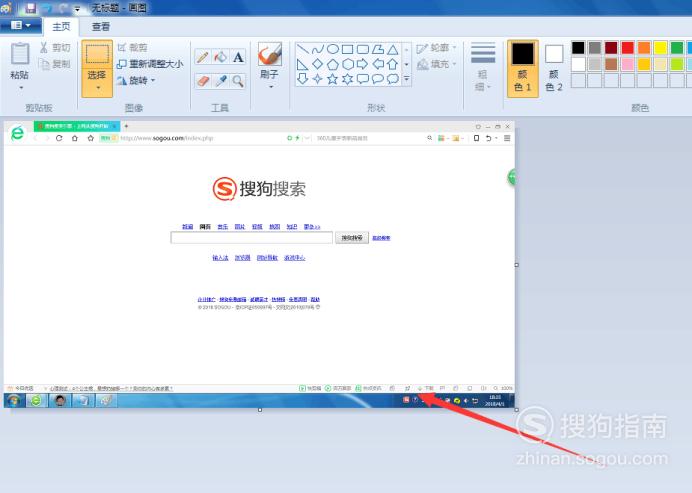The image size is (692, 493).
Task: Choose the Up arrow shape
Action: pos(393,64)
